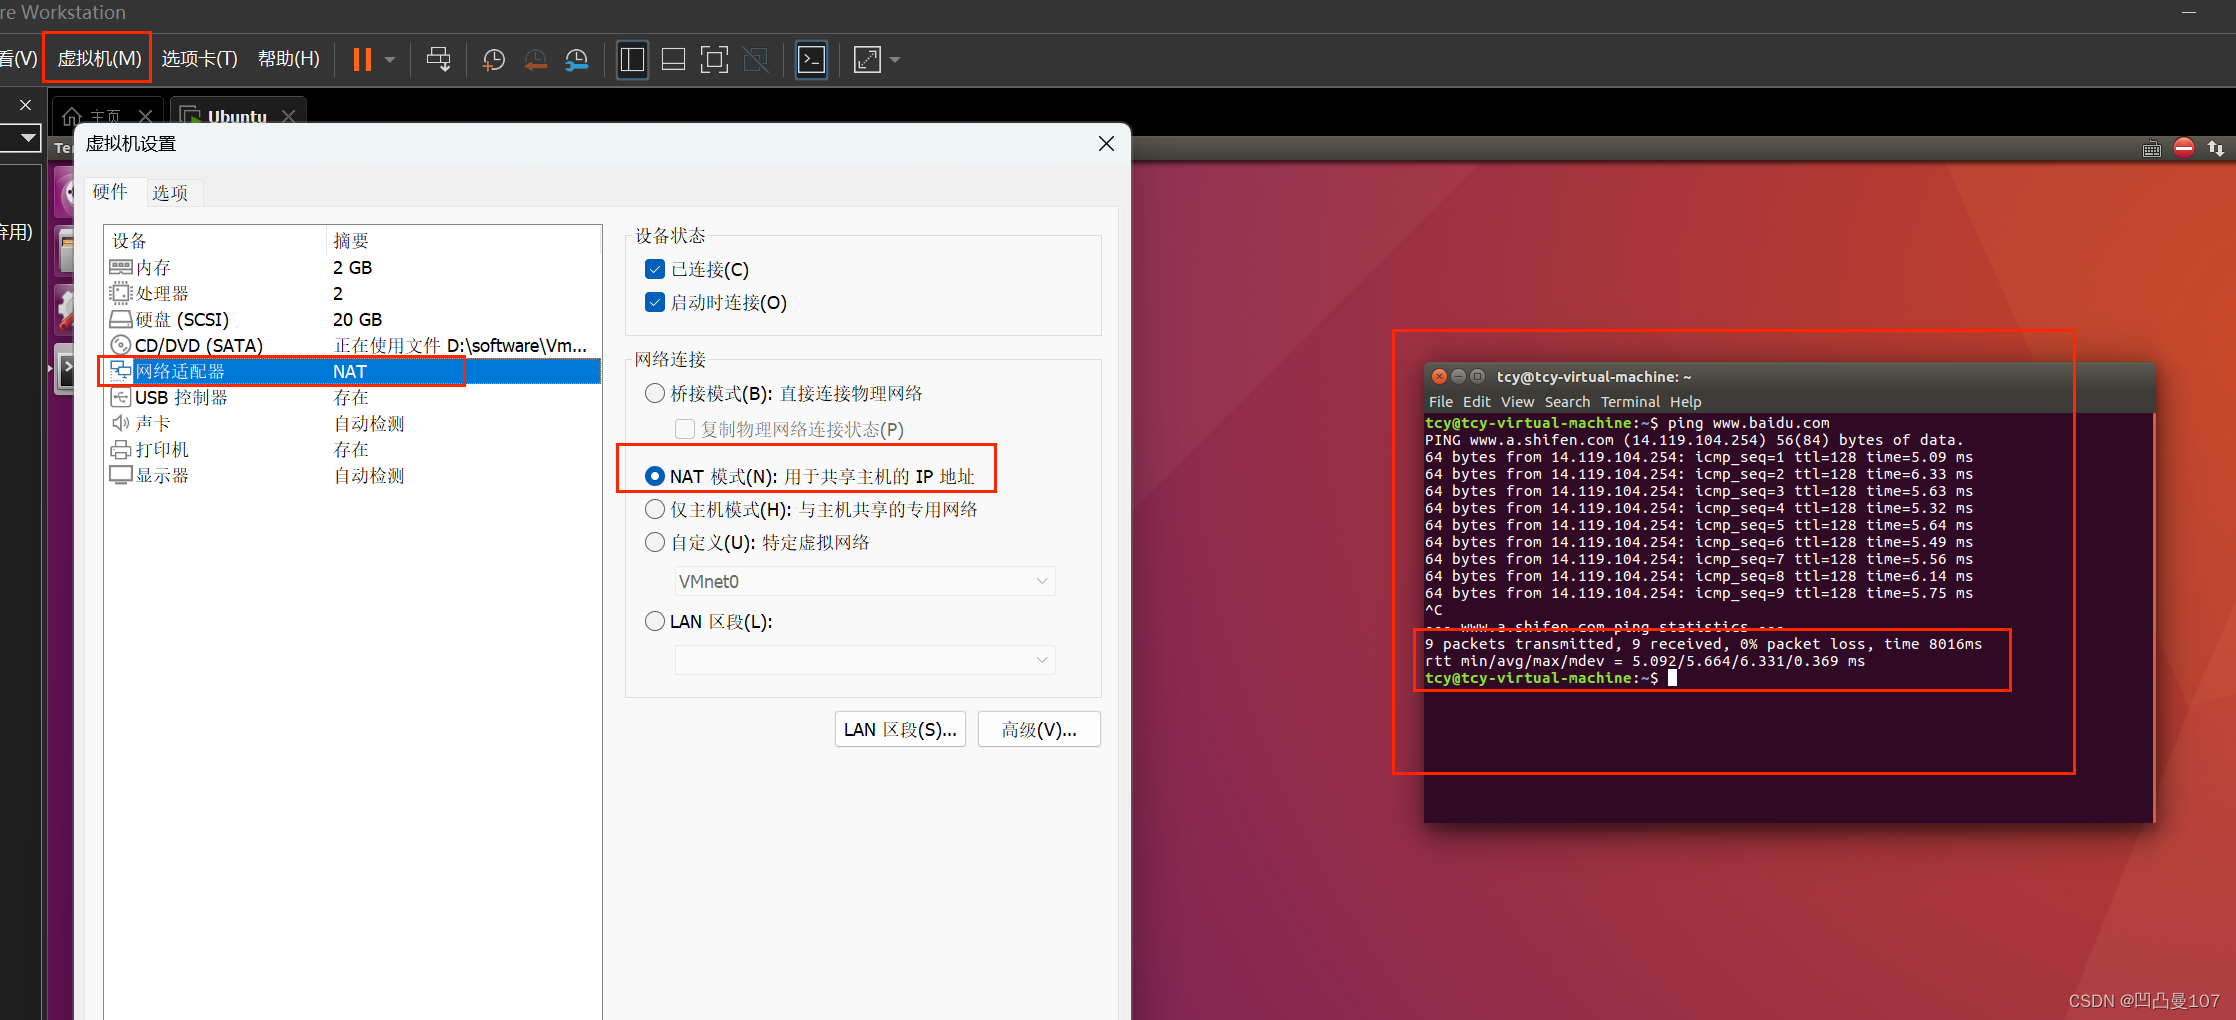
Task: Select the 网络适配器 device row
Action: (x=352, y=371)
